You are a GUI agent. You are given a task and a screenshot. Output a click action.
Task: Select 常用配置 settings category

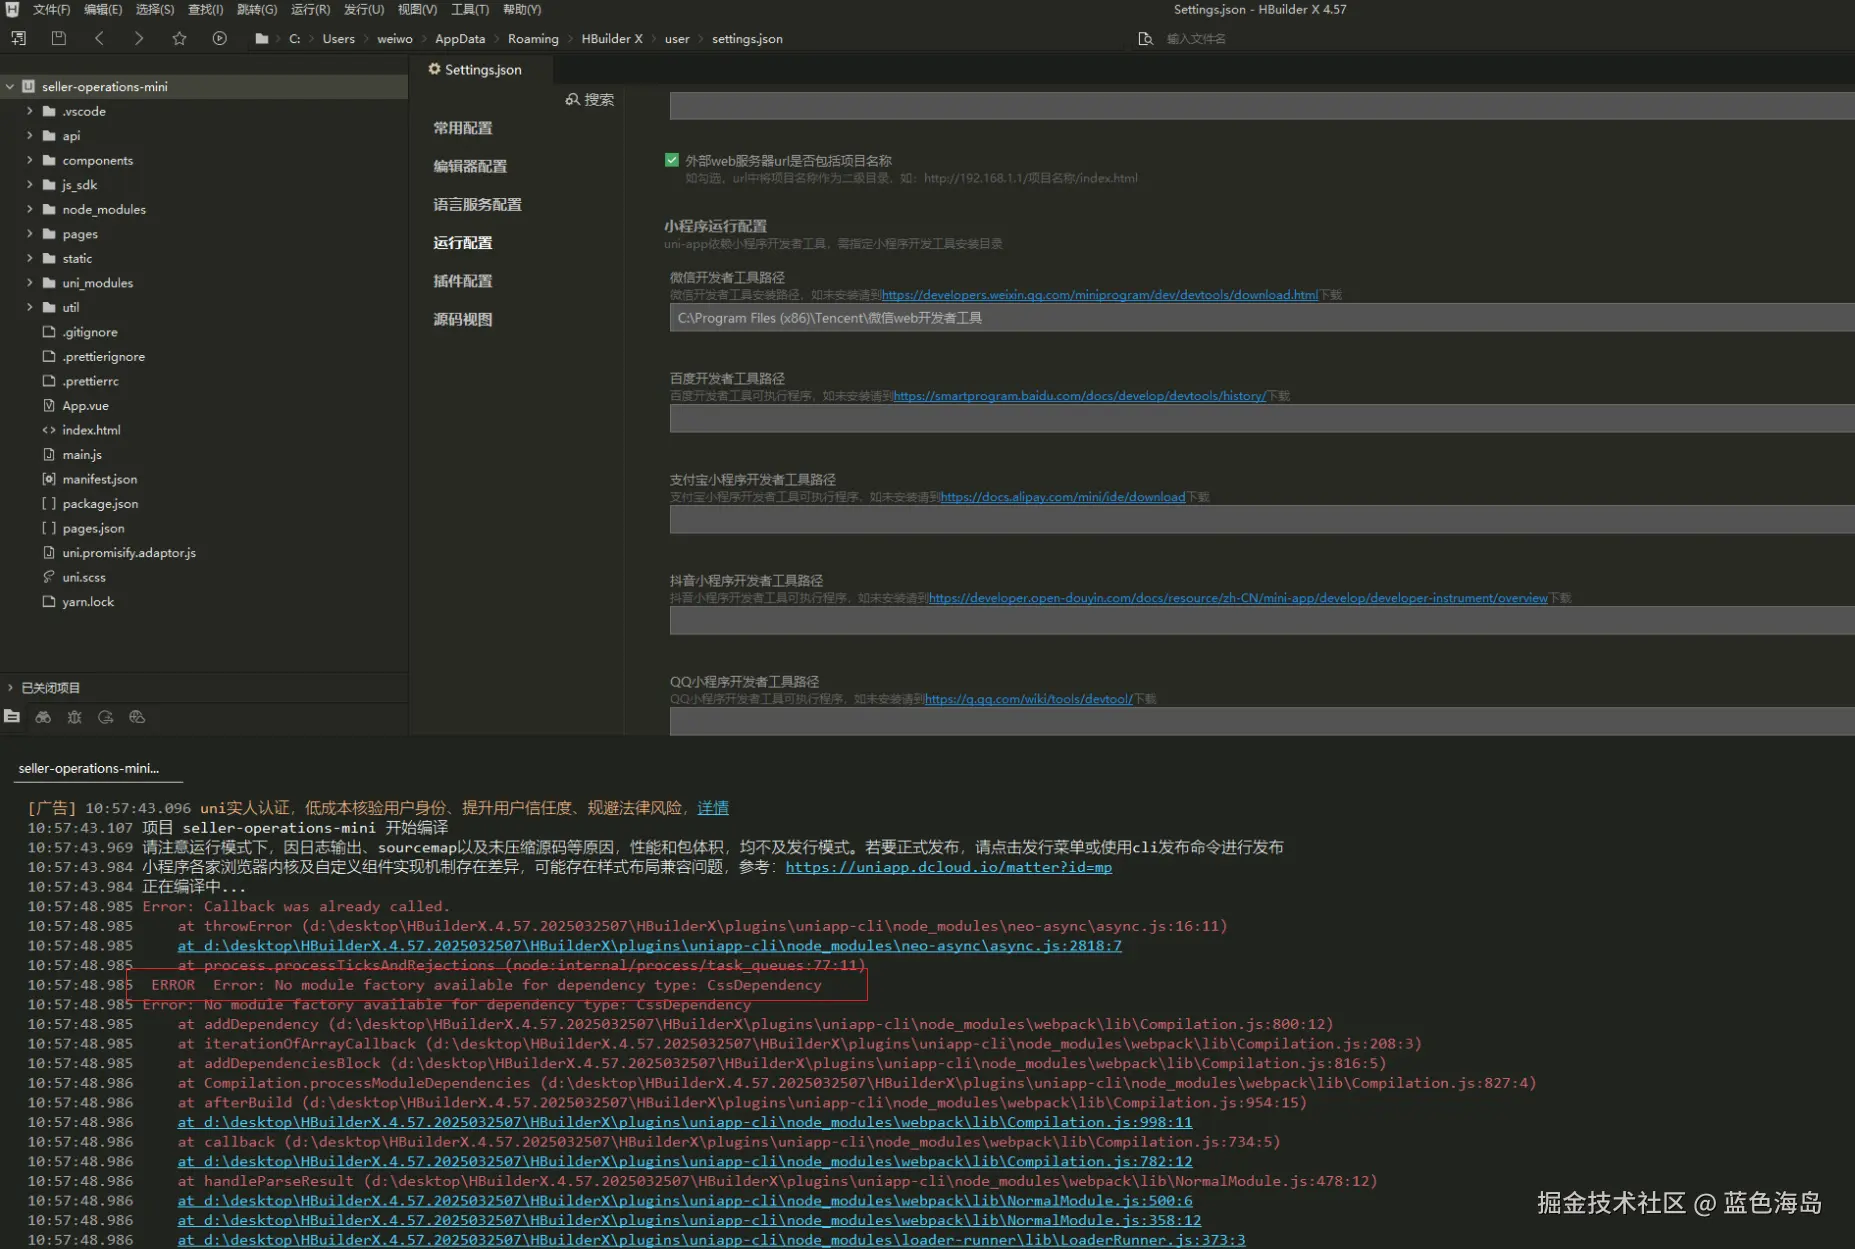(463, 128)
